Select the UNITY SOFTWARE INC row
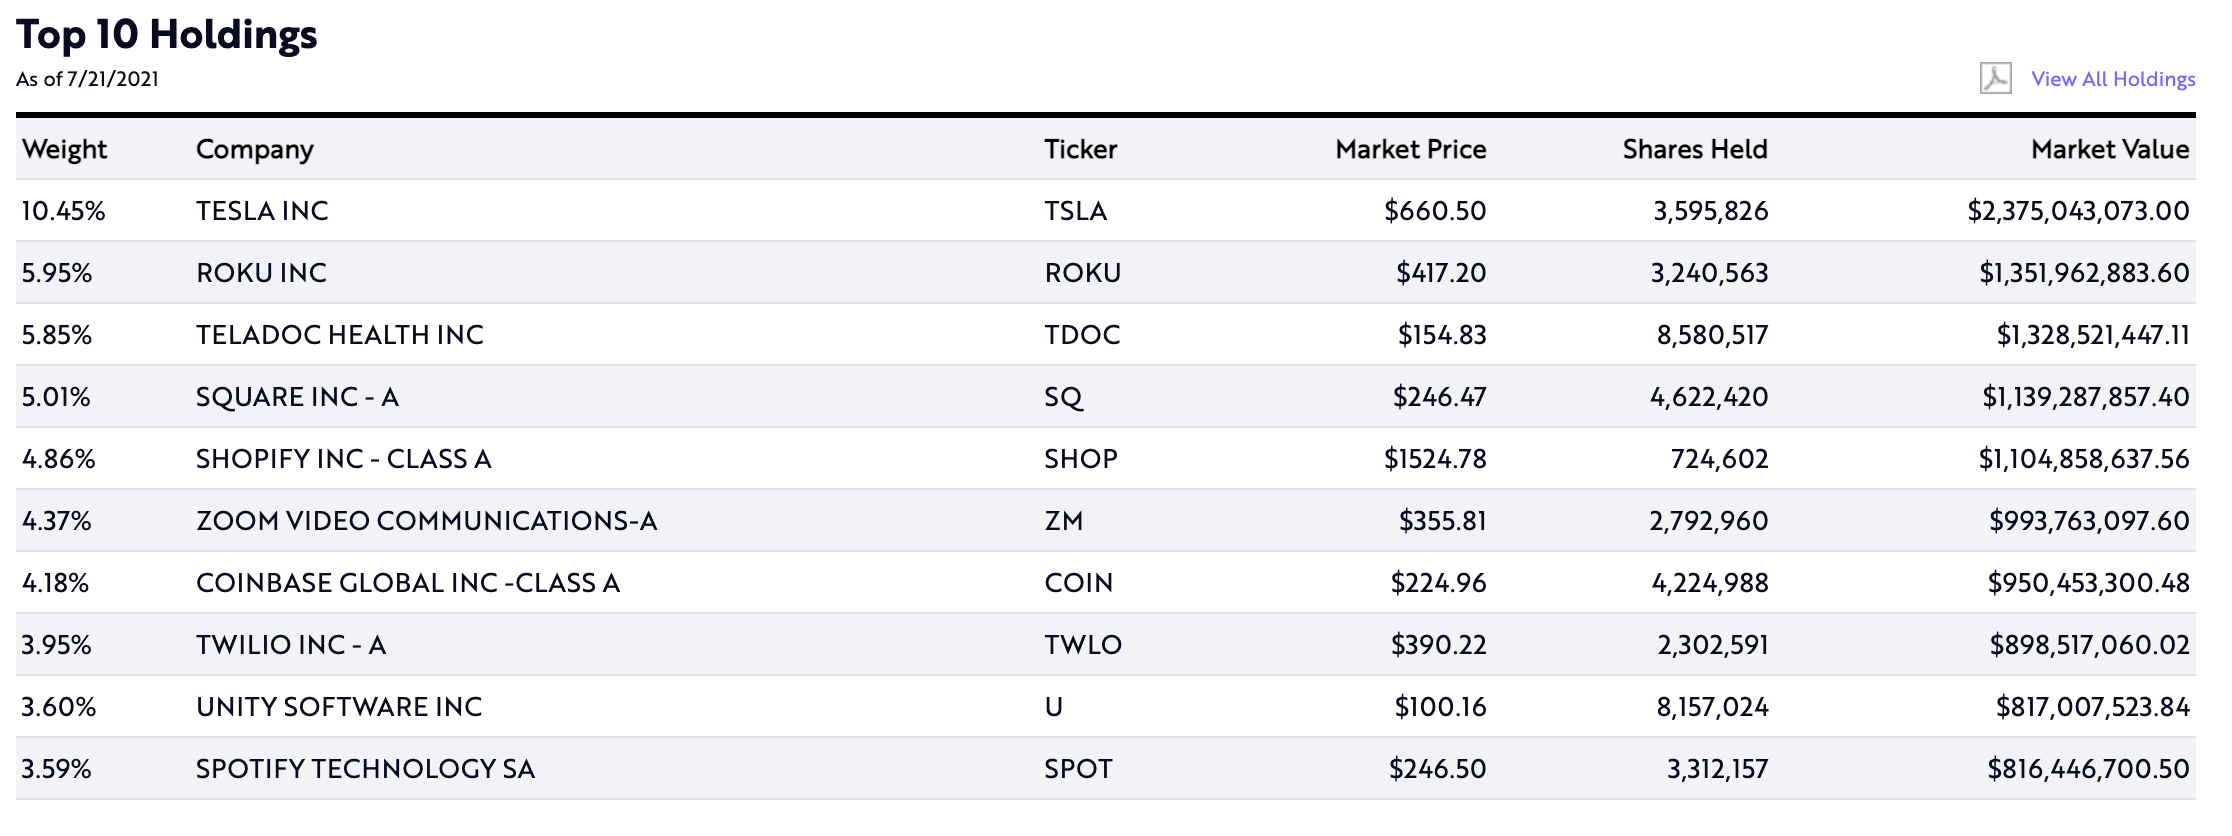Viewport: 2232px width, 836px height. coord(1106,707)
